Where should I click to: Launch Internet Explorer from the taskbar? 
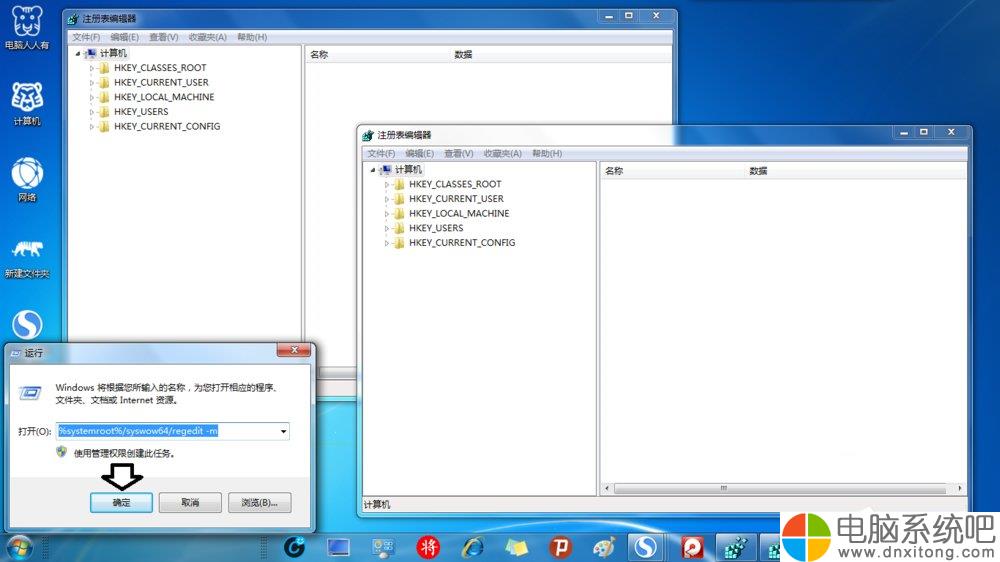473,547
